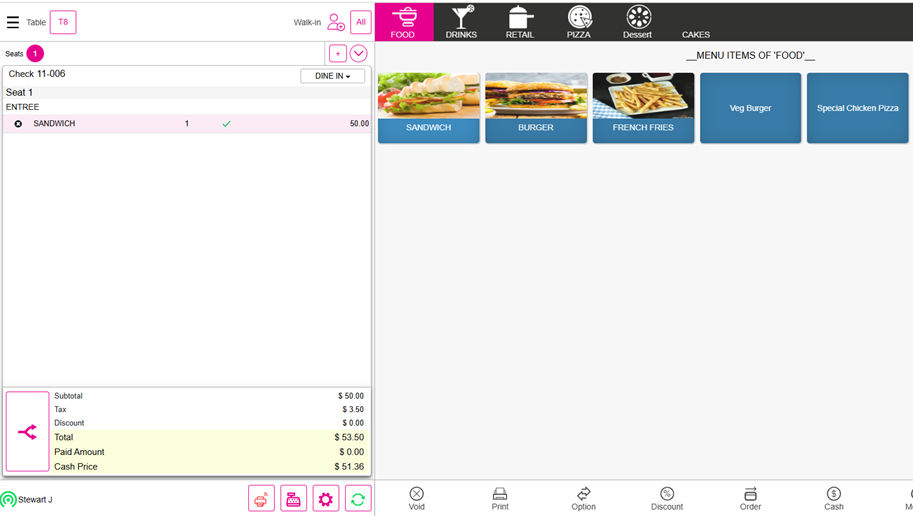Click the green refresh sync icon
The width and height of the screenshot is (913, 516).
[x=358, y=499]
